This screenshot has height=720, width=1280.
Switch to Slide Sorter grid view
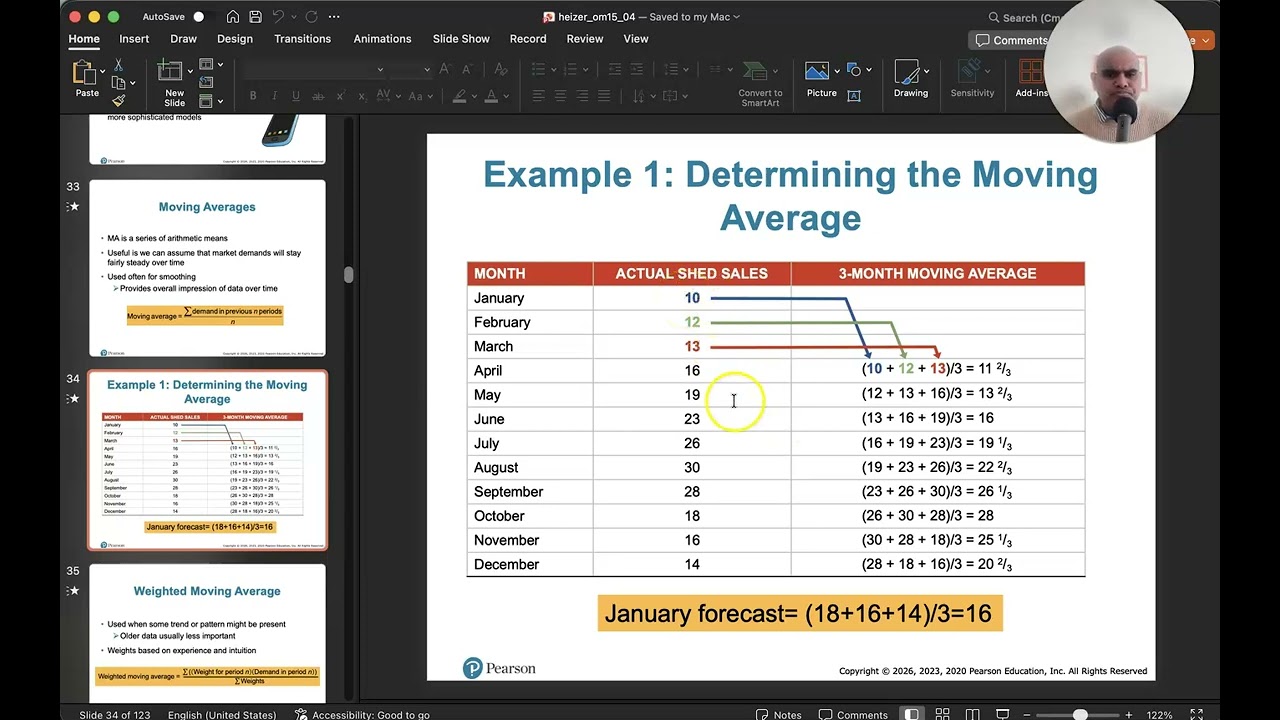pos(942,715)
